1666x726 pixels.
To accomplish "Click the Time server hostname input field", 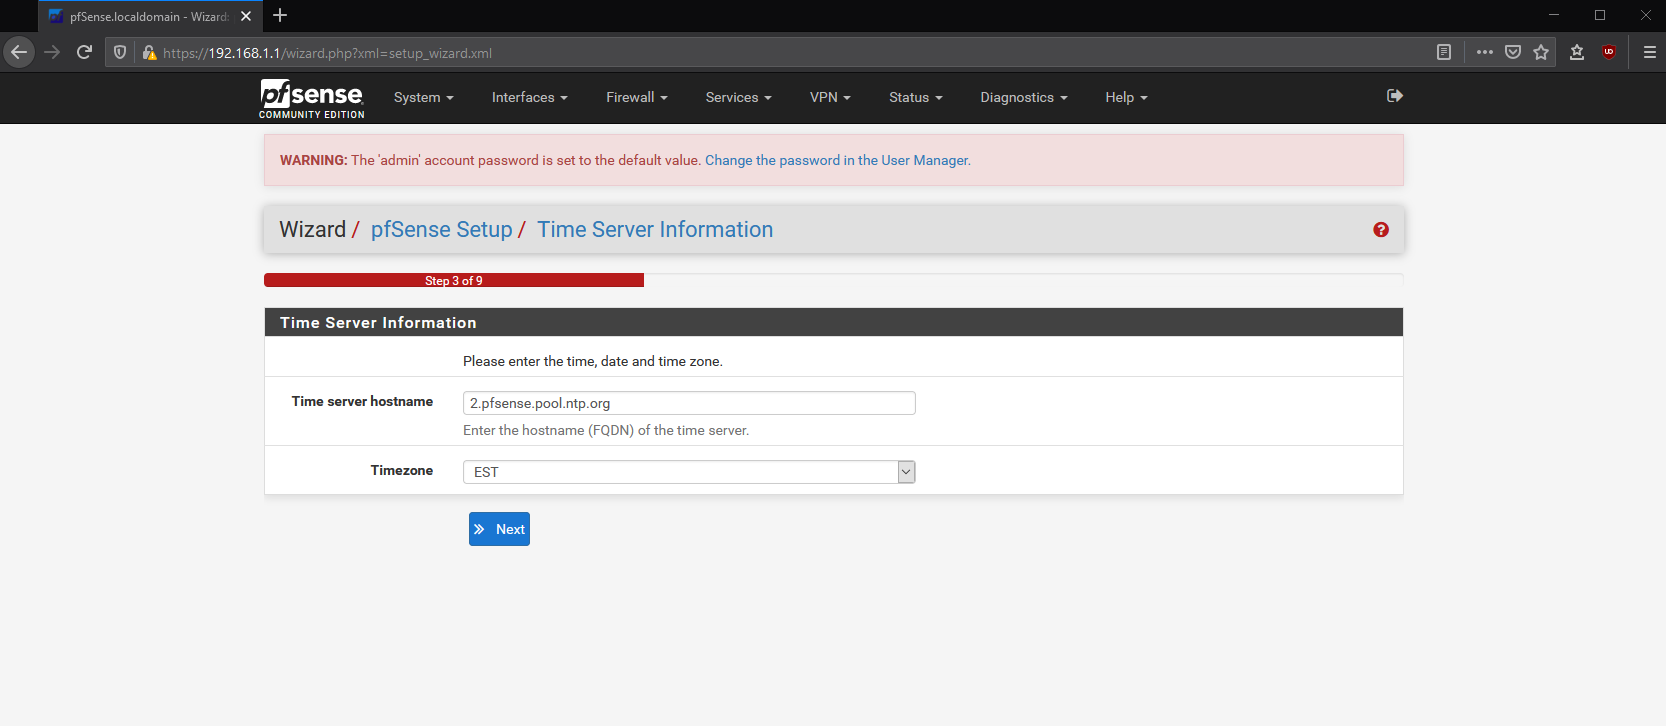I will 689,403.
